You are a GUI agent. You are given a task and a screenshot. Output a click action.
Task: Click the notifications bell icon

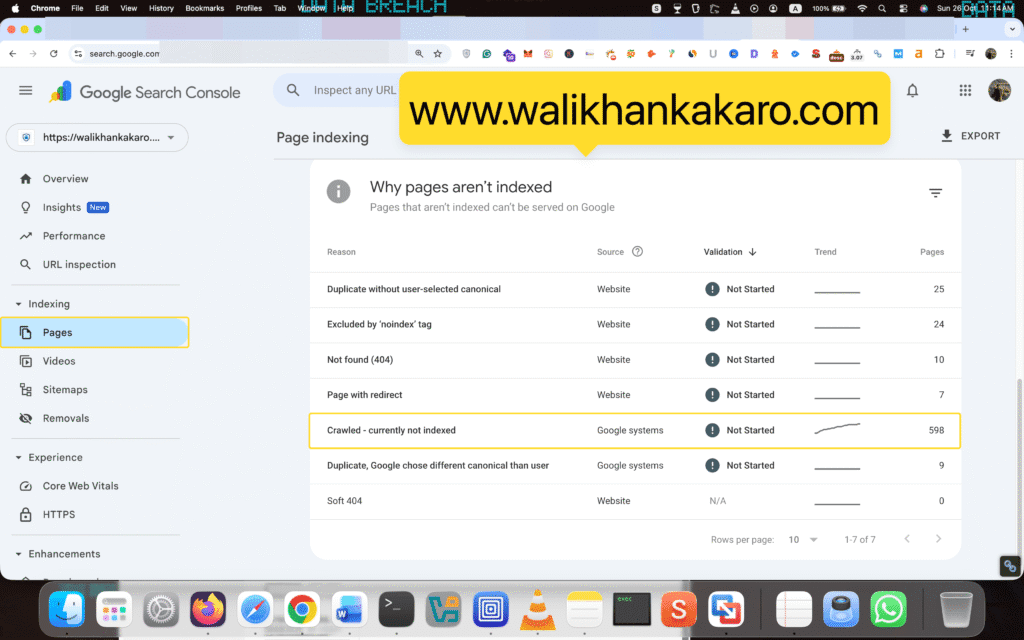pyautogui.click(x=912, y=91)
